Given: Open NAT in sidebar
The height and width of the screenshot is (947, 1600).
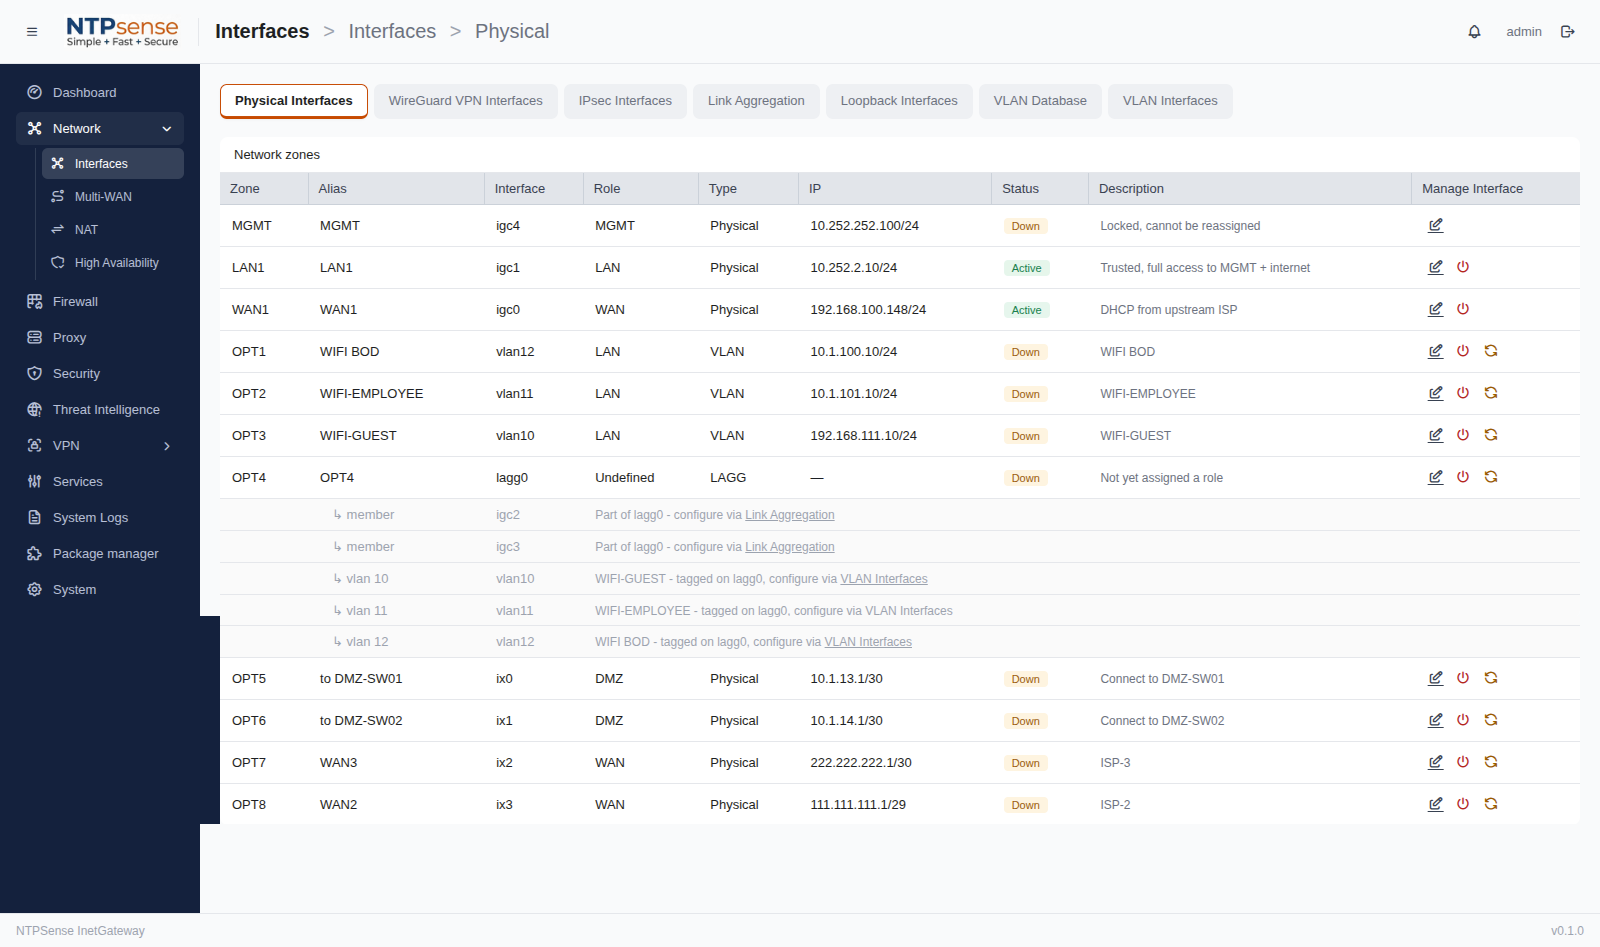Looking at the screenshot, I should (x=112, y=230).
